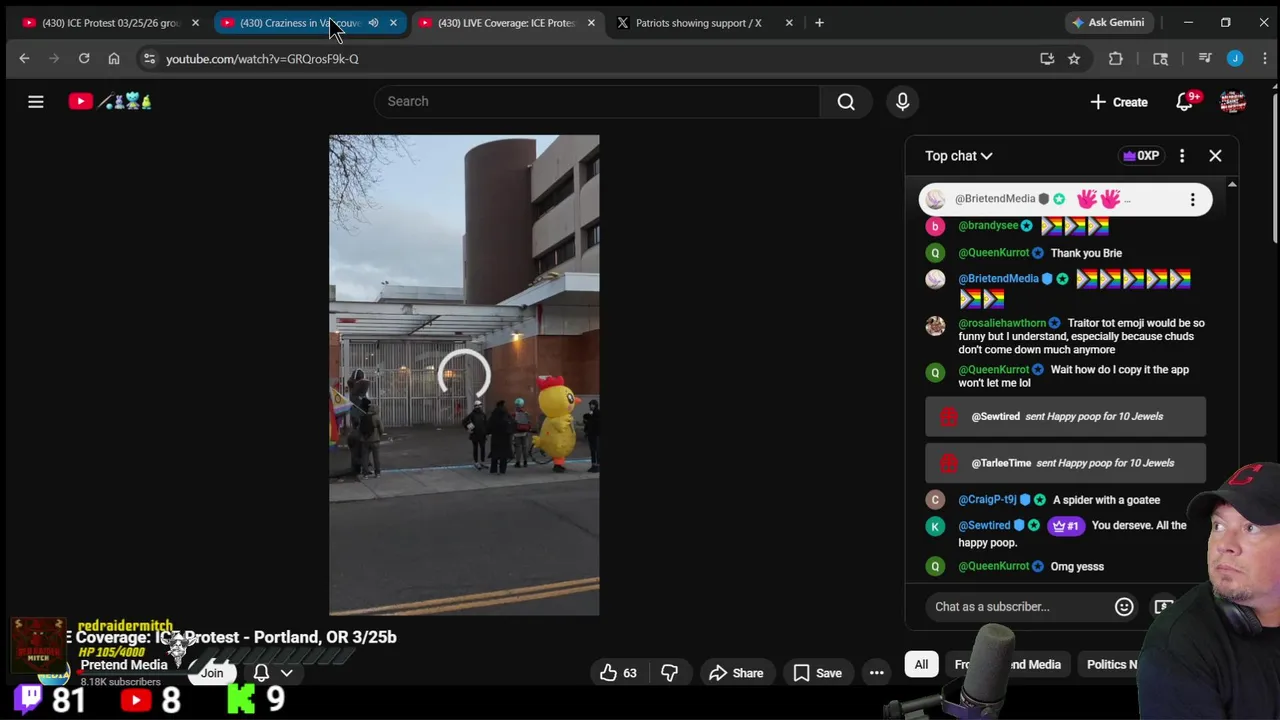The width and height of the screenshot is (1280, 720).
Task: Click the @Sewtired Happy poop message
Action: [x=1065, y=416]
